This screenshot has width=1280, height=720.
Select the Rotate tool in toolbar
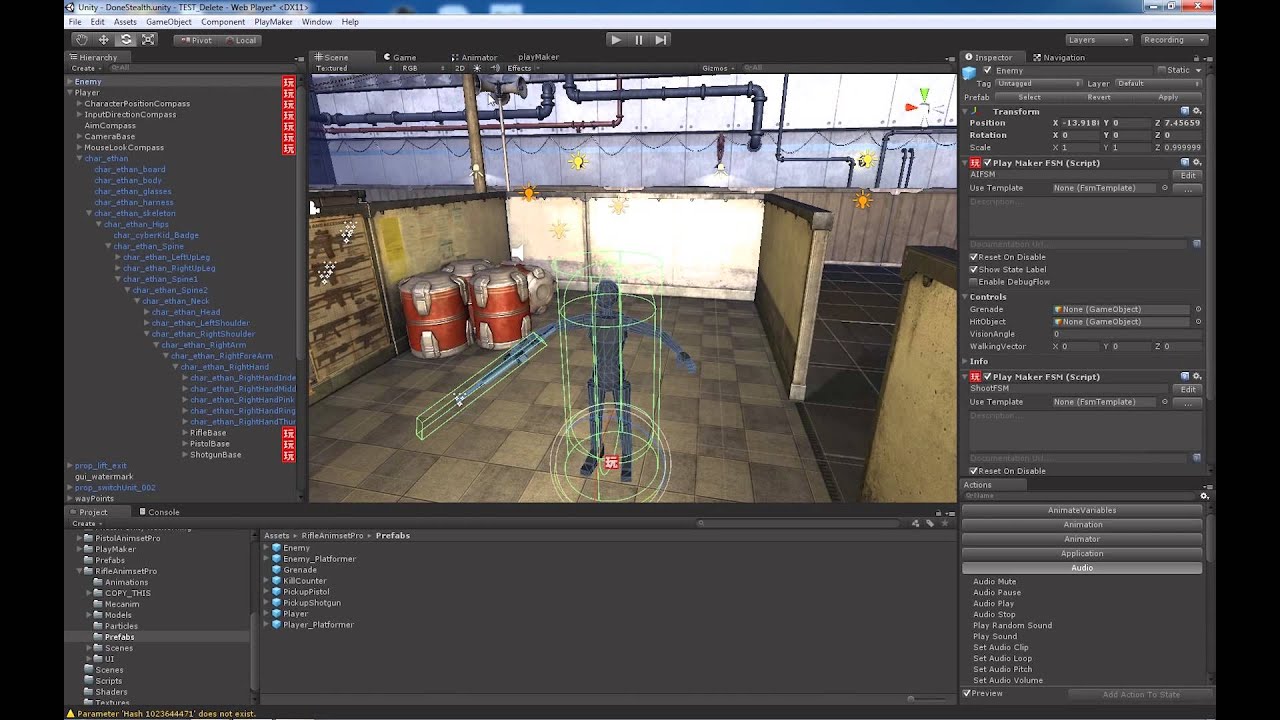[126, 40]
